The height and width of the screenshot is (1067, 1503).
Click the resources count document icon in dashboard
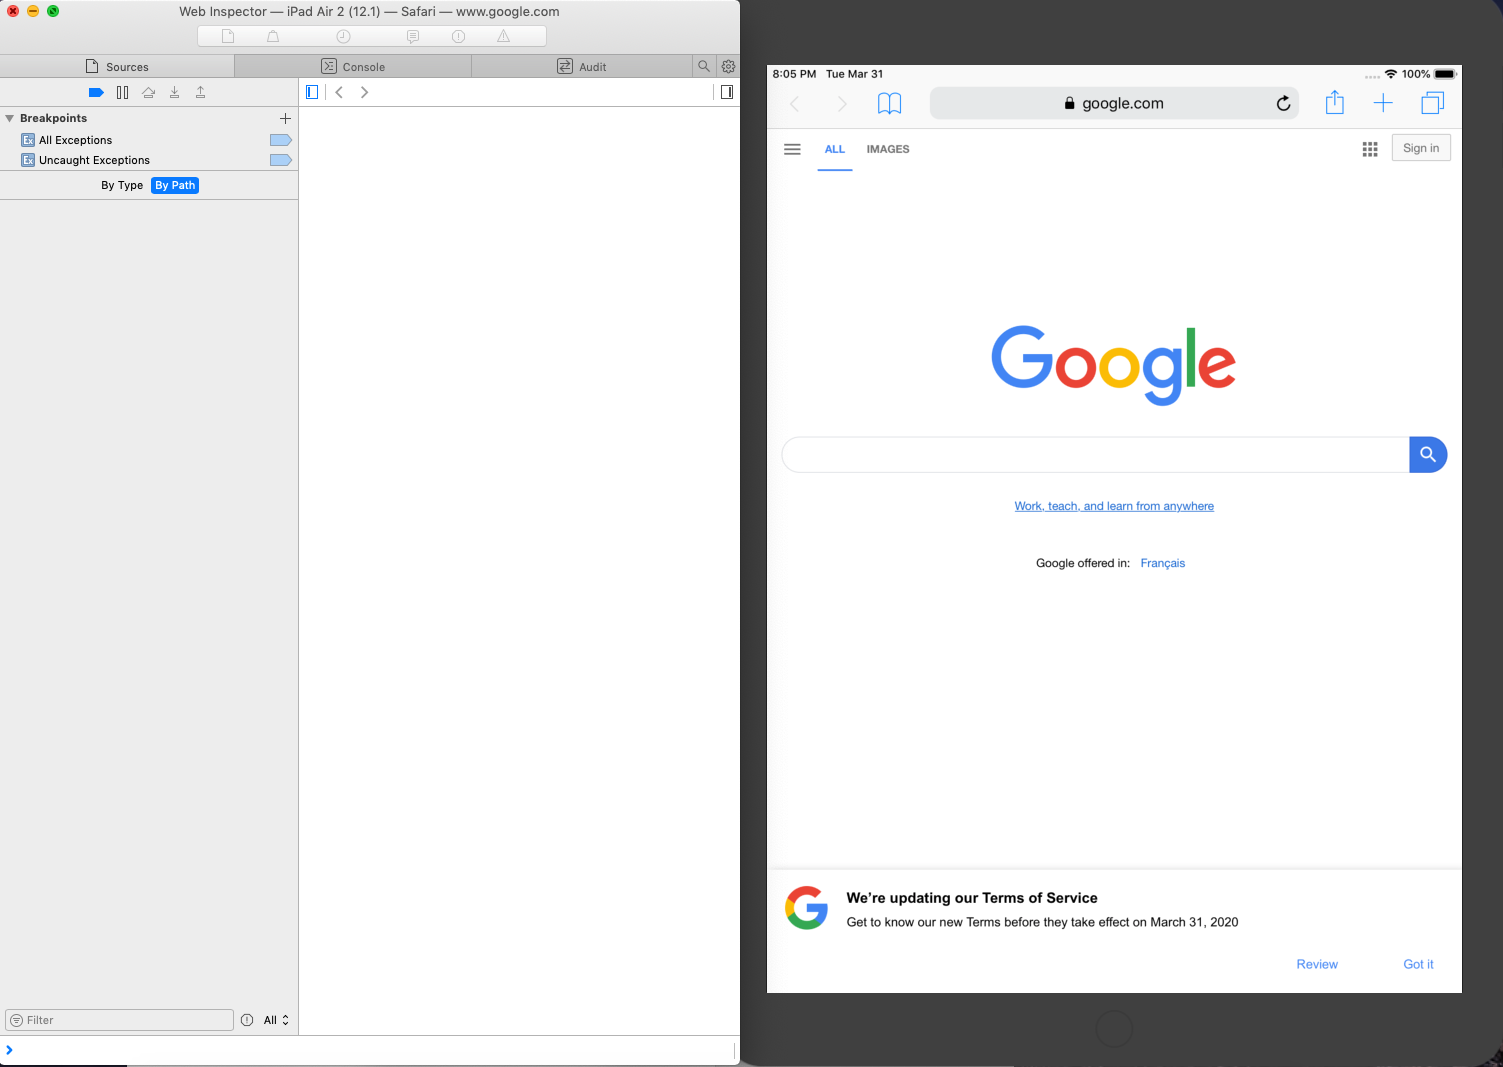228,36
